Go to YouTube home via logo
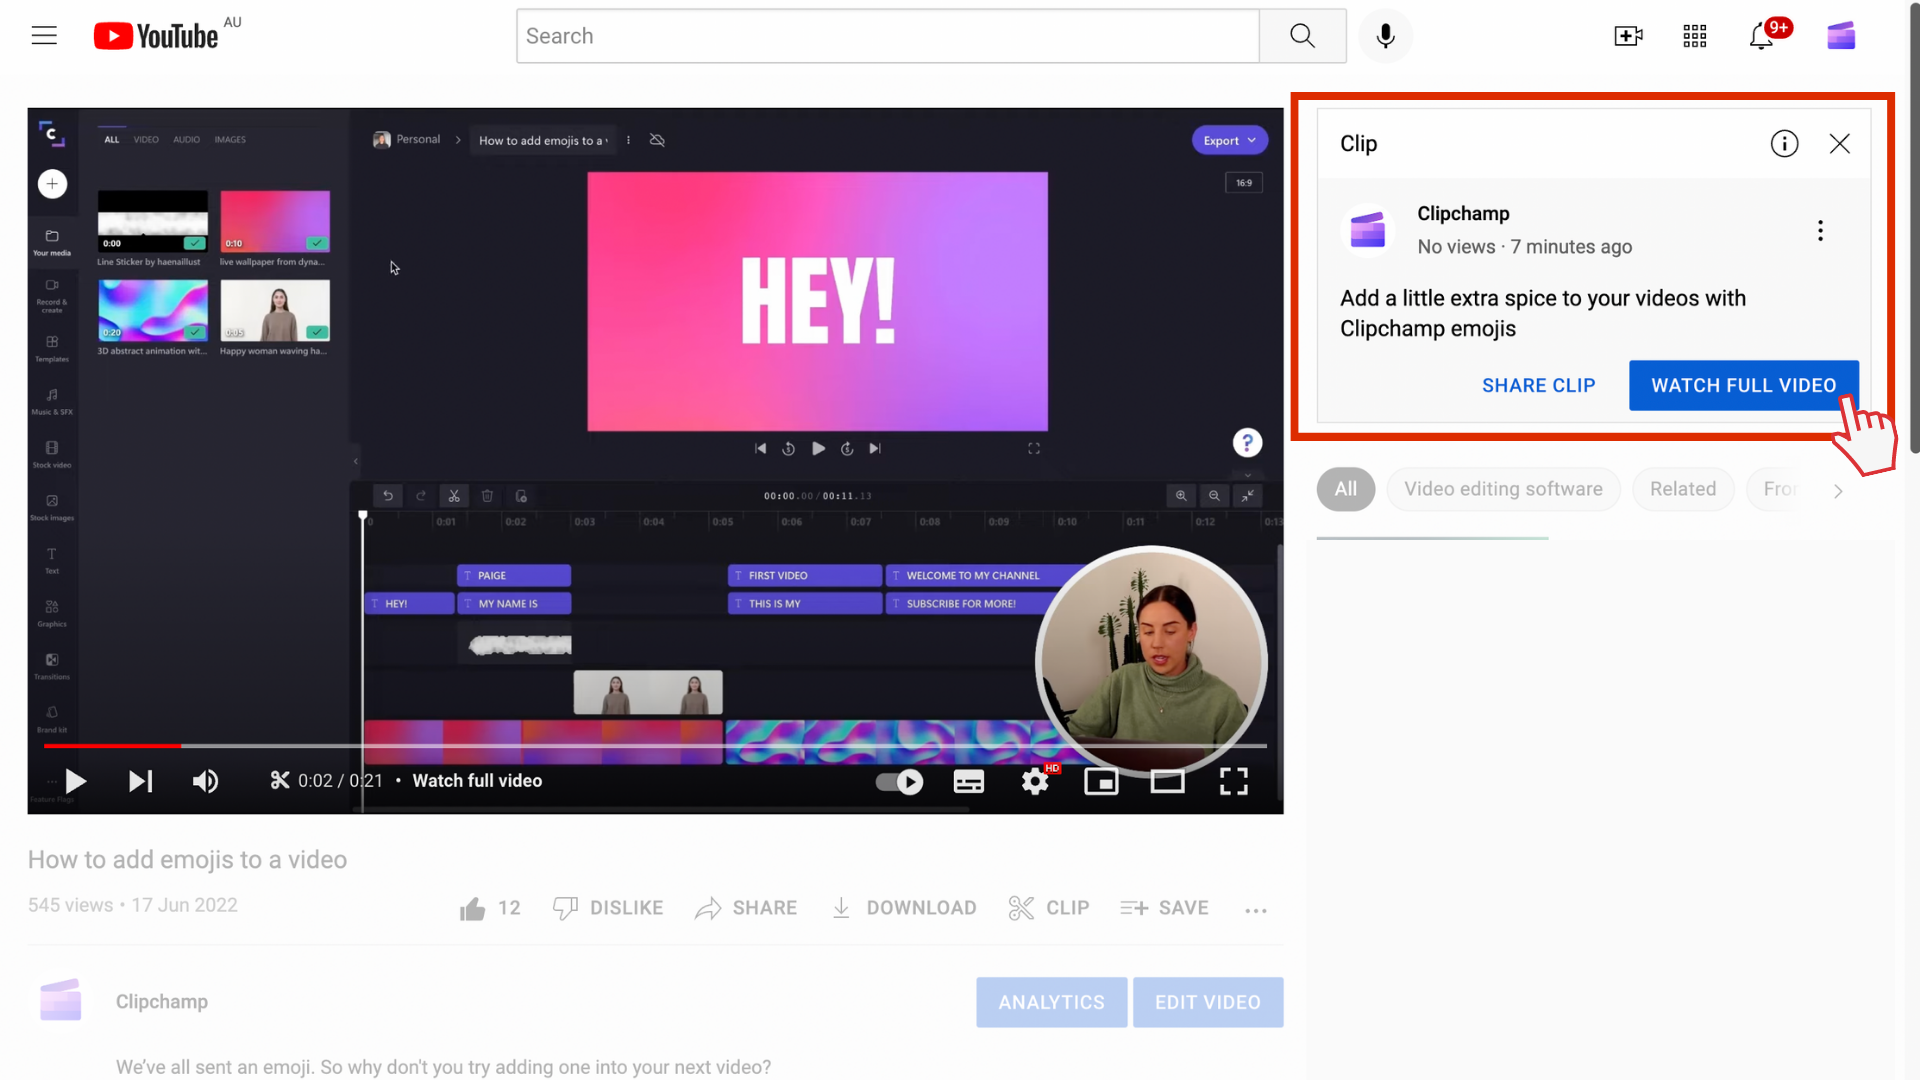This screenshot has height=1080, width=1920. 156,36
